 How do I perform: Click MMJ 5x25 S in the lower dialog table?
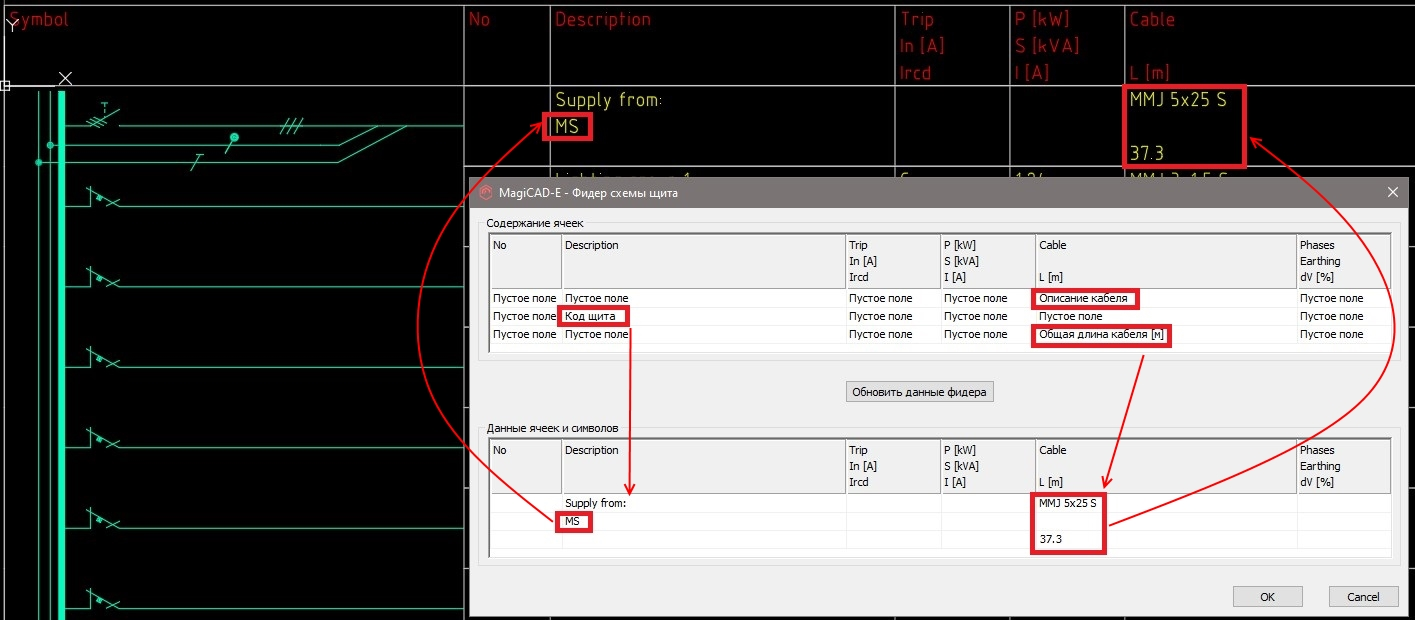point(1067,503)
